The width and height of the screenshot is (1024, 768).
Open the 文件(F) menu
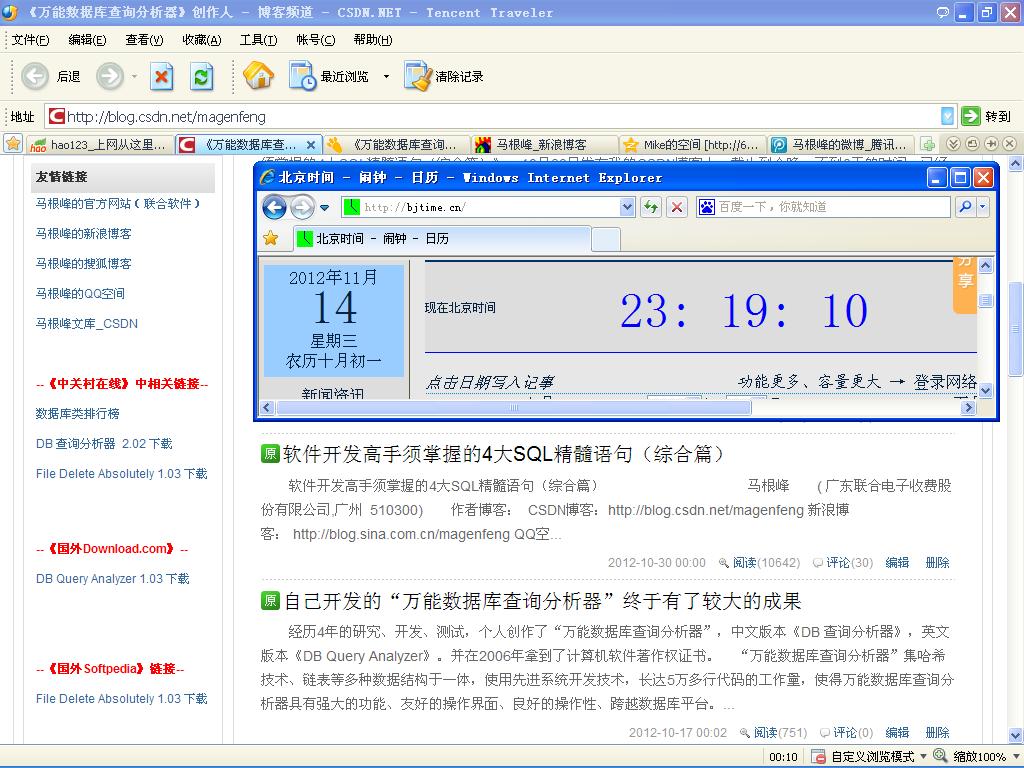tap(30, 40)
